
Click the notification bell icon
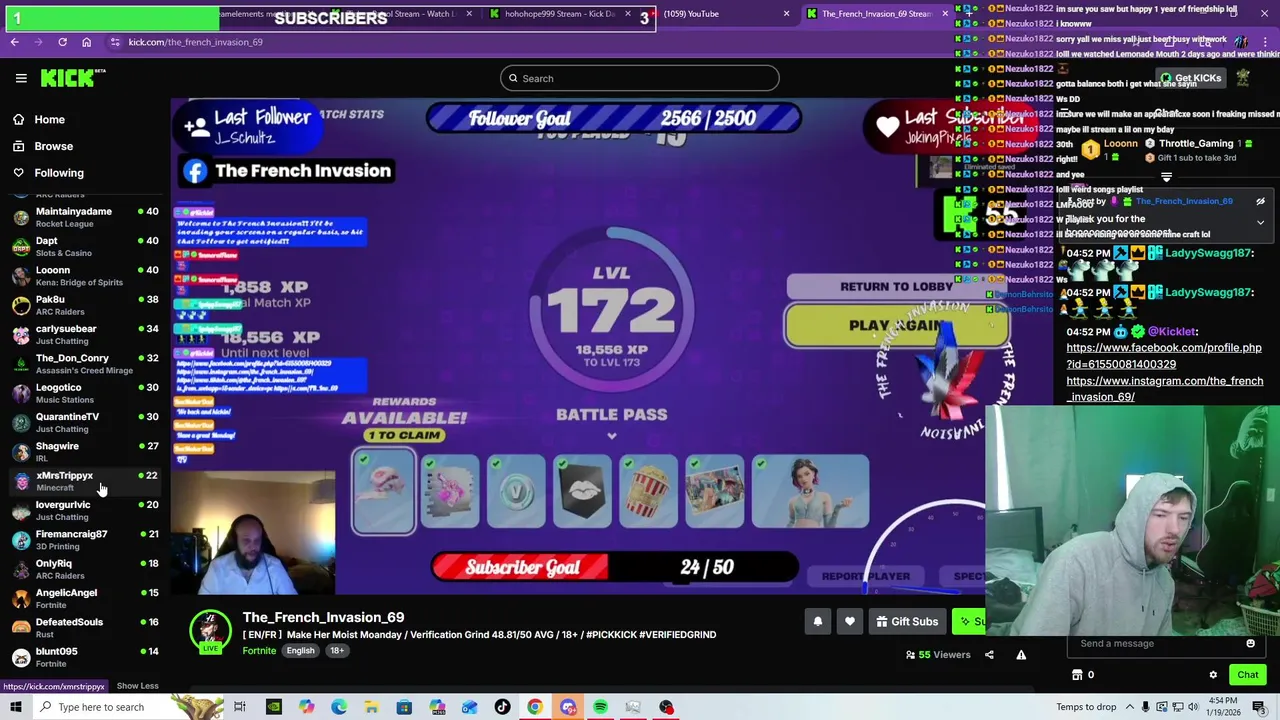818,622
